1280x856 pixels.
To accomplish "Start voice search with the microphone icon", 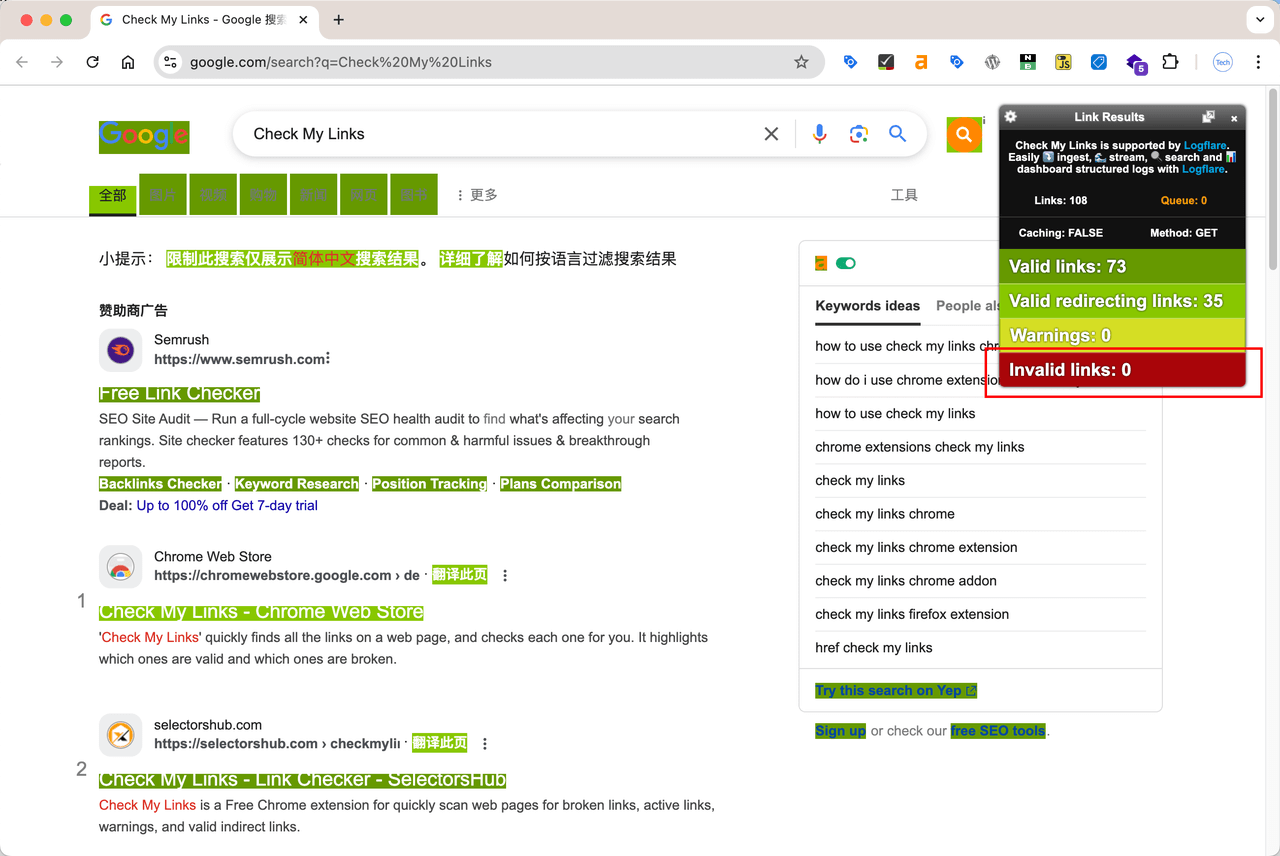I will (820, 134).
